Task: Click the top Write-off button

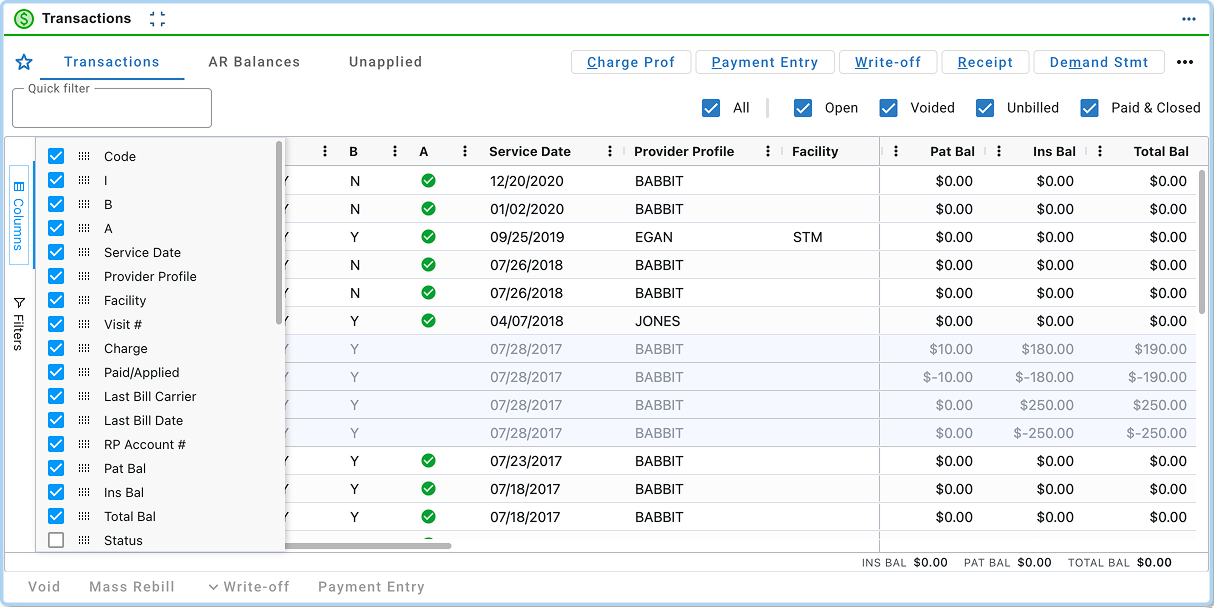Action: point(888,62)
